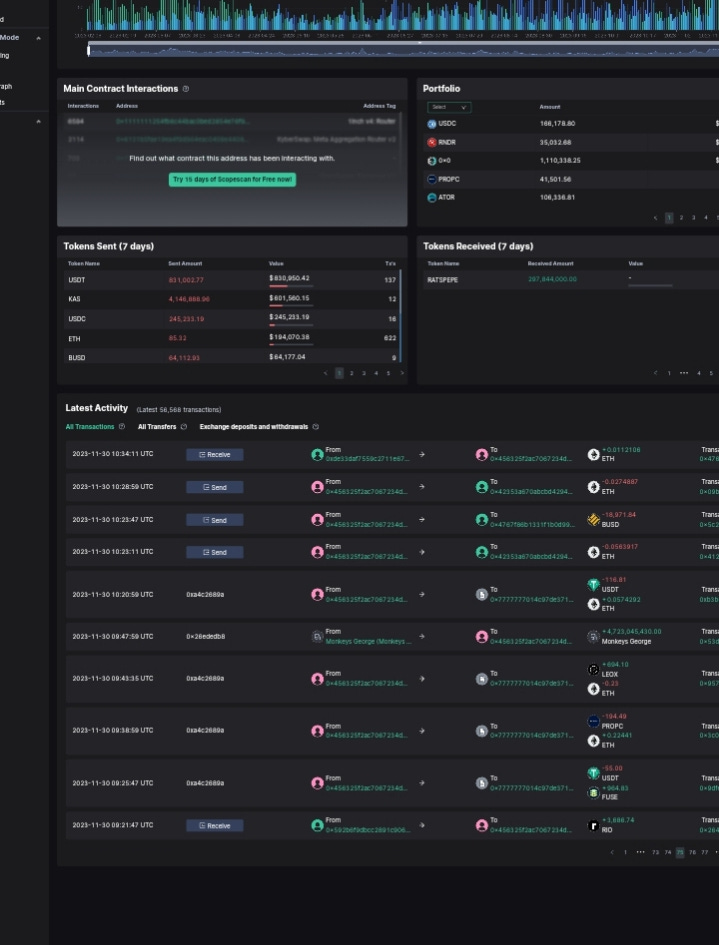Click info icon beside Exchange deposits and withdrawals

316,427
